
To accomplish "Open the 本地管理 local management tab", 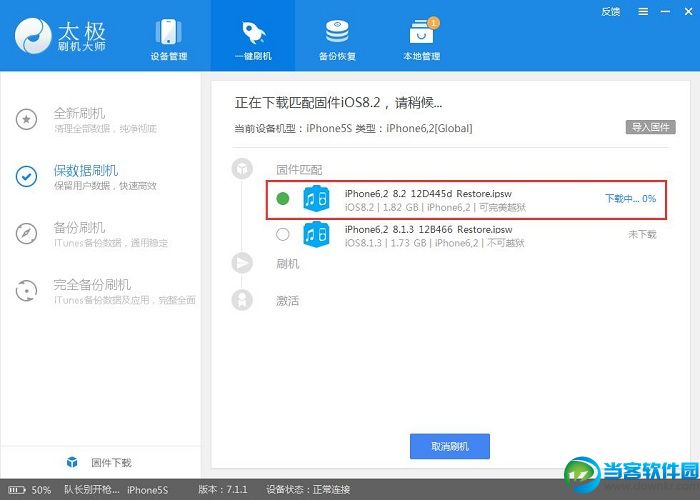I will click(x=421, y=39).
